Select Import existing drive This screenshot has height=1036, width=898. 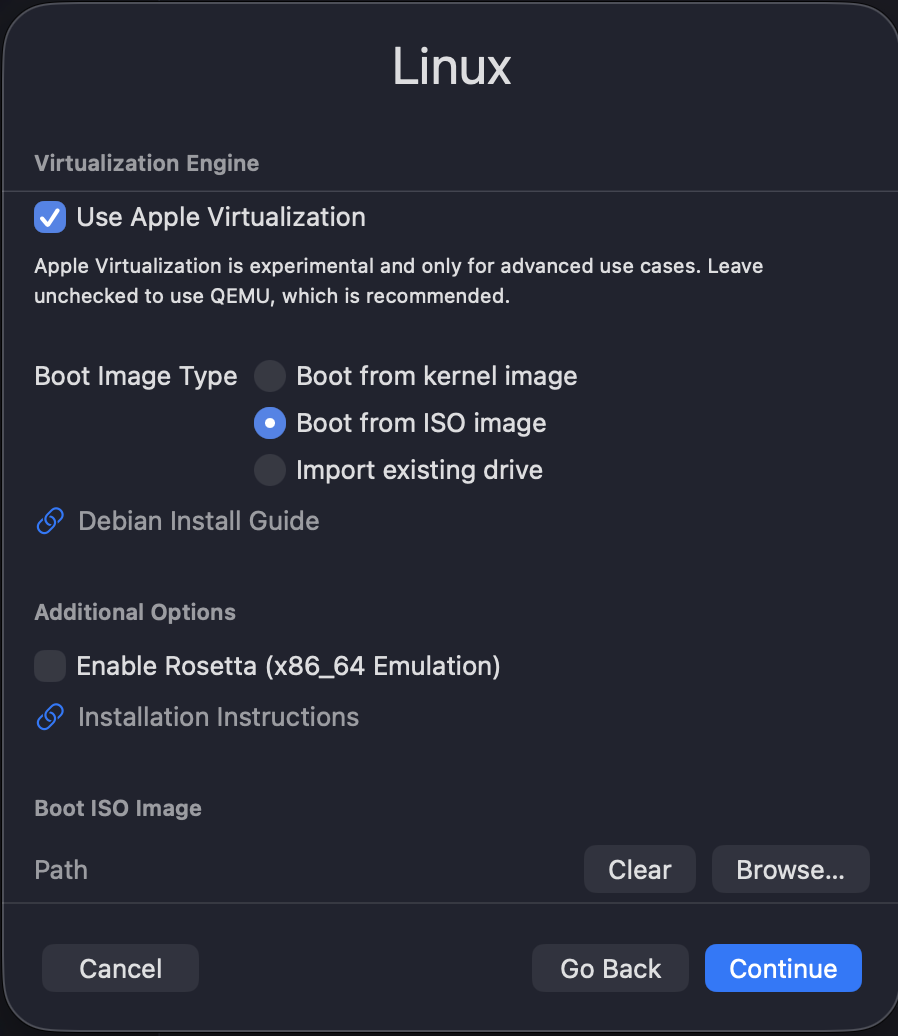tap(268, 470)
